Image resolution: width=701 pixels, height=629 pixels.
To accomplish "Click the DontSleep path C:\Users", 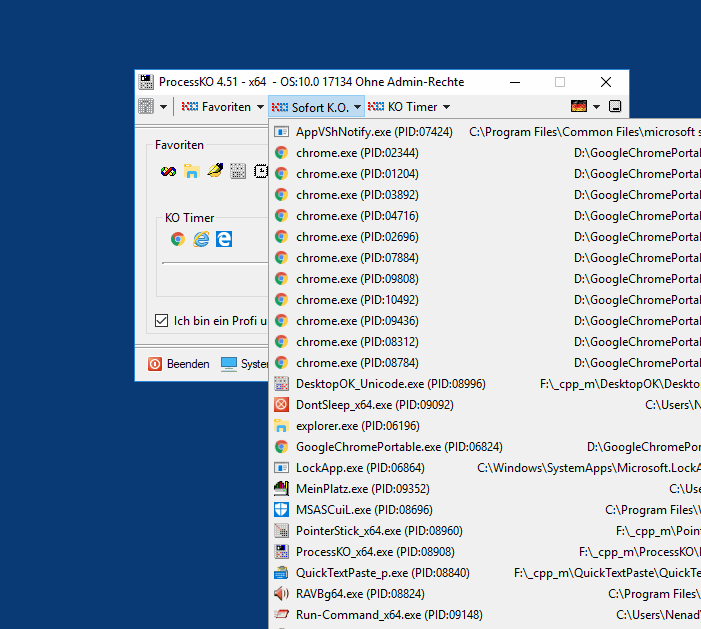I will [673, 405].
